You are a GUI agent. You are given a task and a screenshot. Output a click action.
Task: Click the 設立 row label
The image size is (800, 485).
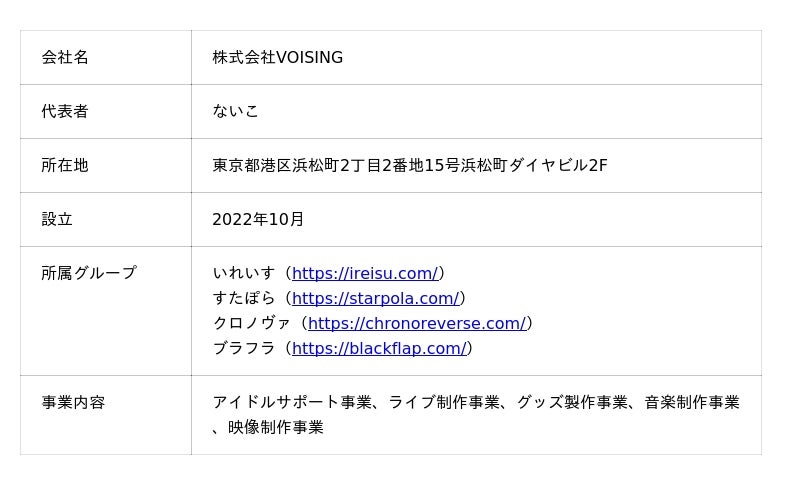(x=57, y=219)
